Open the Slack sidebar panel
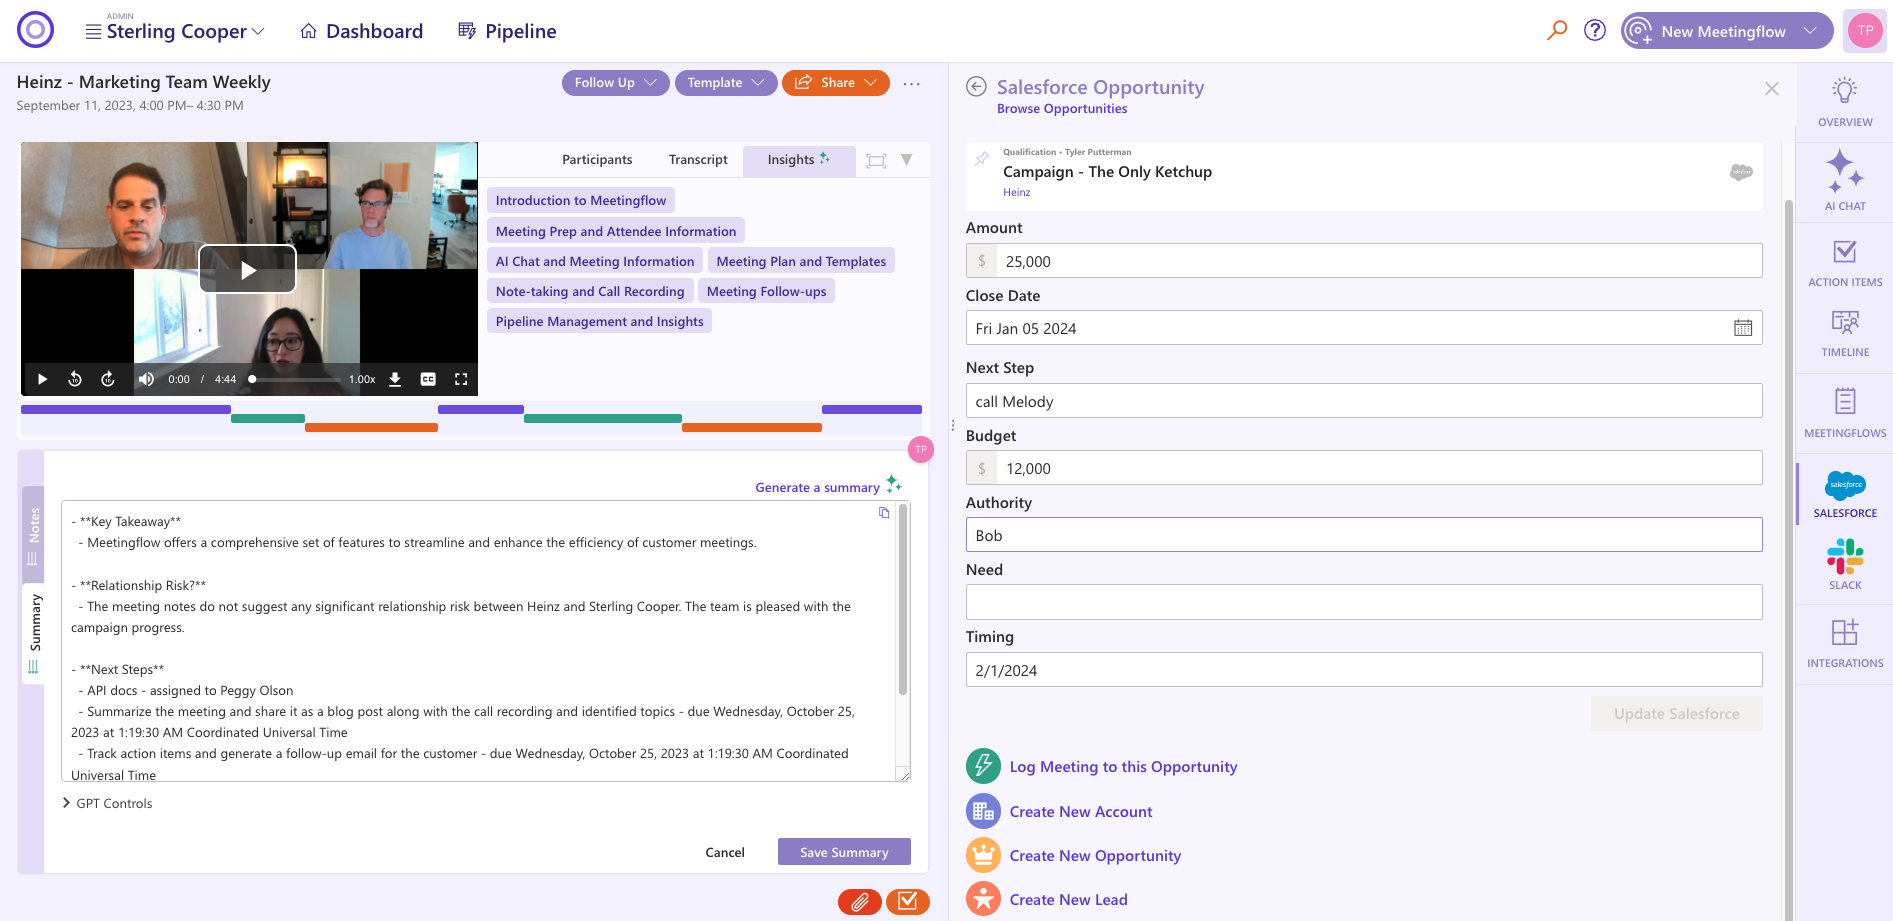The height and width of the screenshot is (921, 1893). (x=1845, y=565)
